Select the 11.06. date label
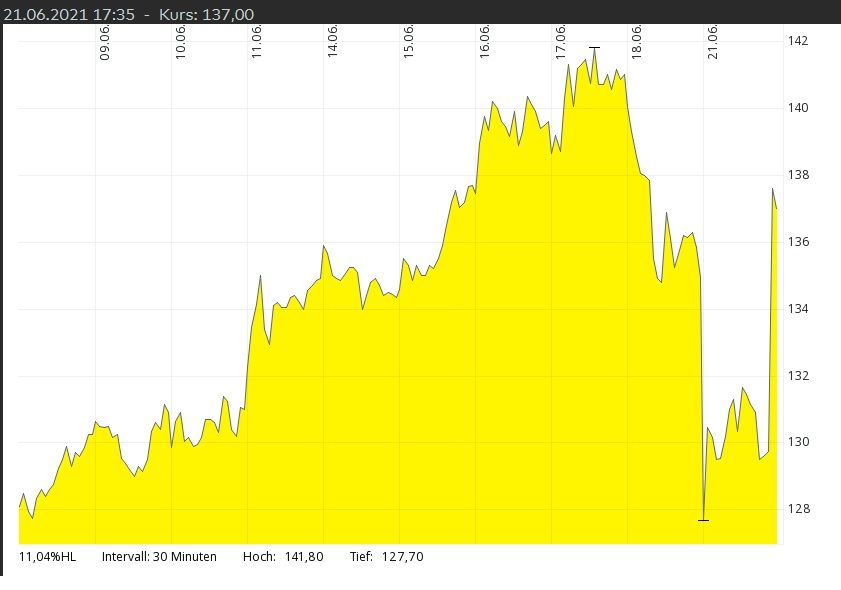This screenshot has height=590, width=841. point(257,43)
